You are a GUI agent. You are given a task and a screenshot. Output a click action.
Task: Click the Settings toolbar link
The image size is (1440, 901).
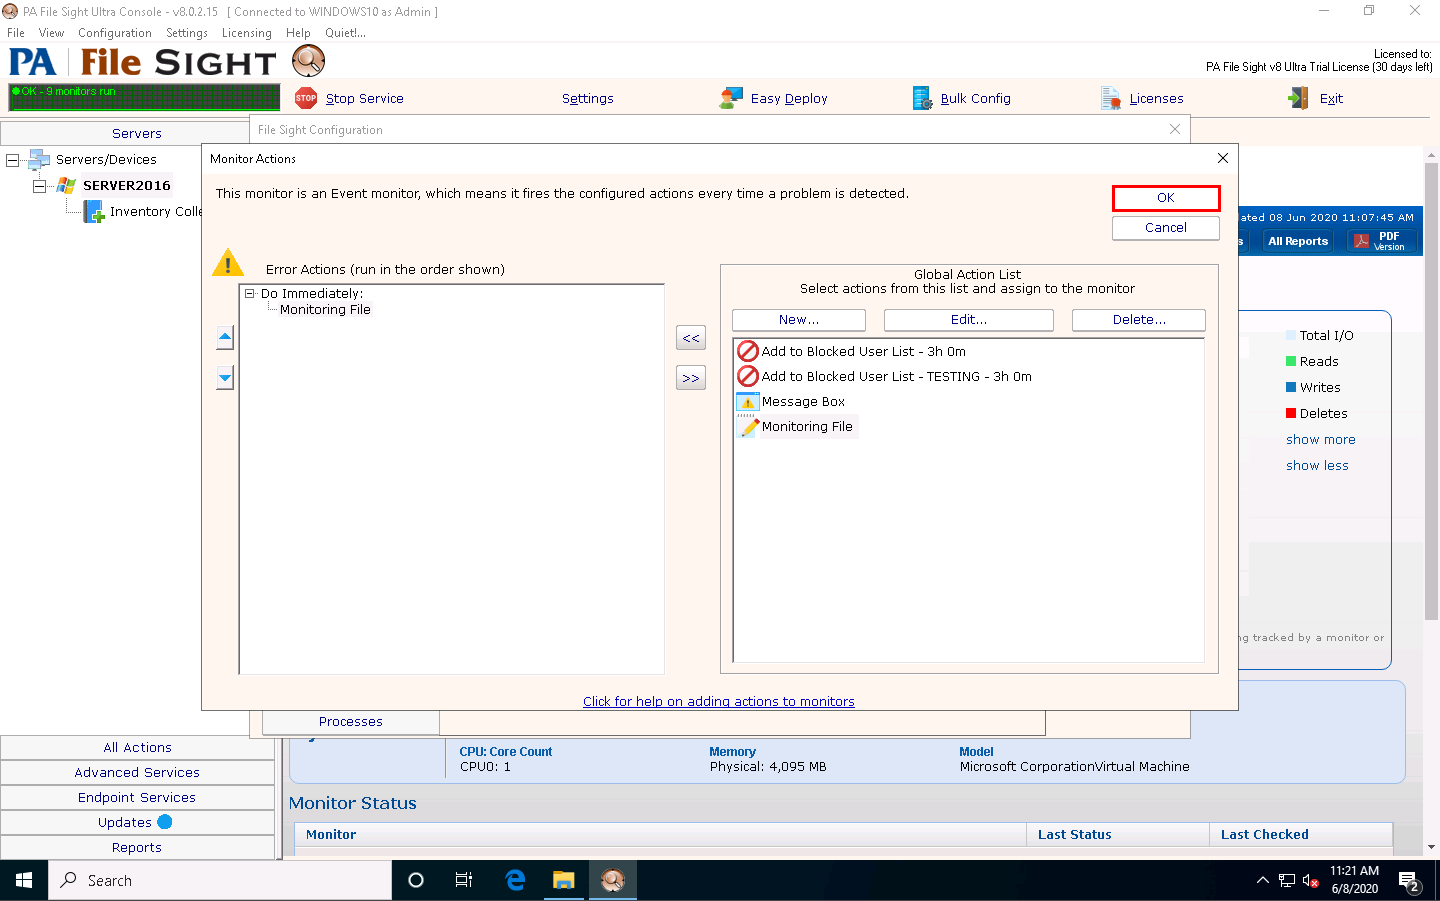pos(588,99)
